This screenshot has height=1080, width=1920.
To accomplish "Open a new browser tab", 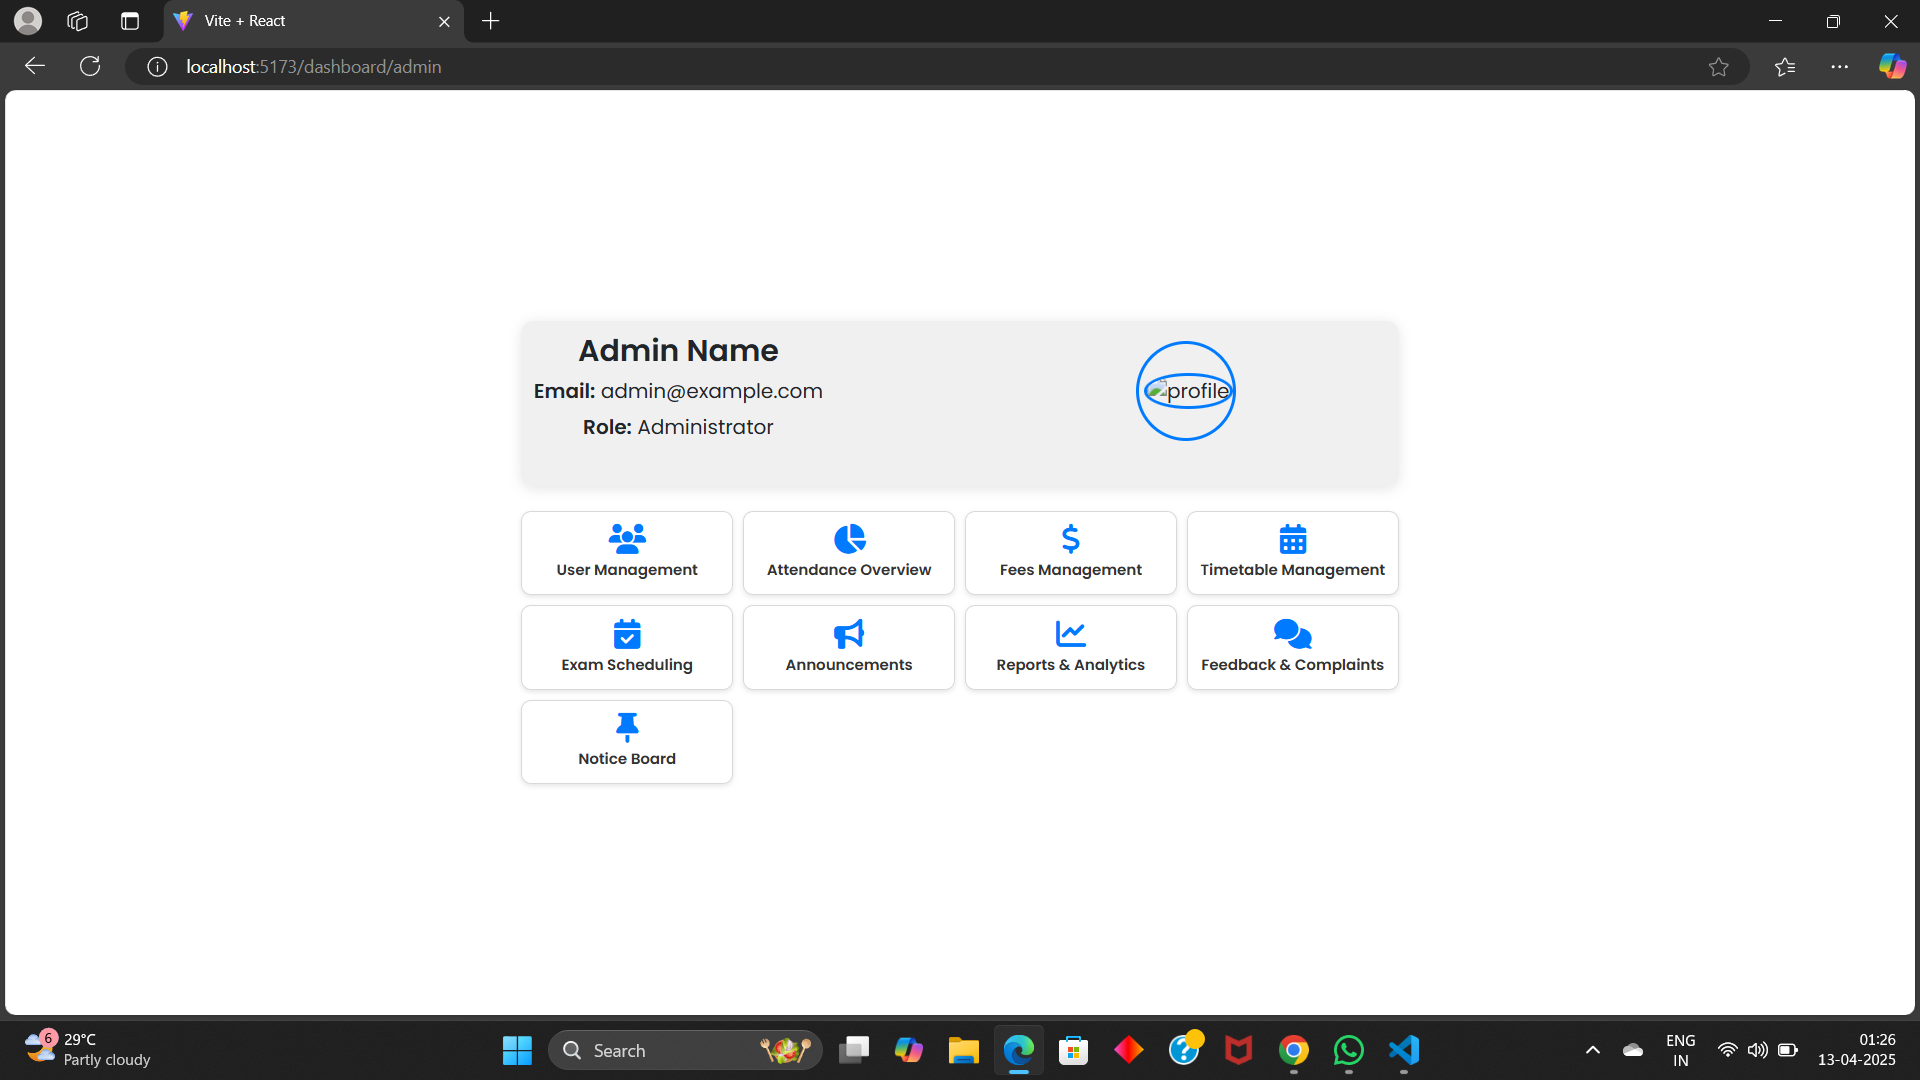I will tap(490, 21).
